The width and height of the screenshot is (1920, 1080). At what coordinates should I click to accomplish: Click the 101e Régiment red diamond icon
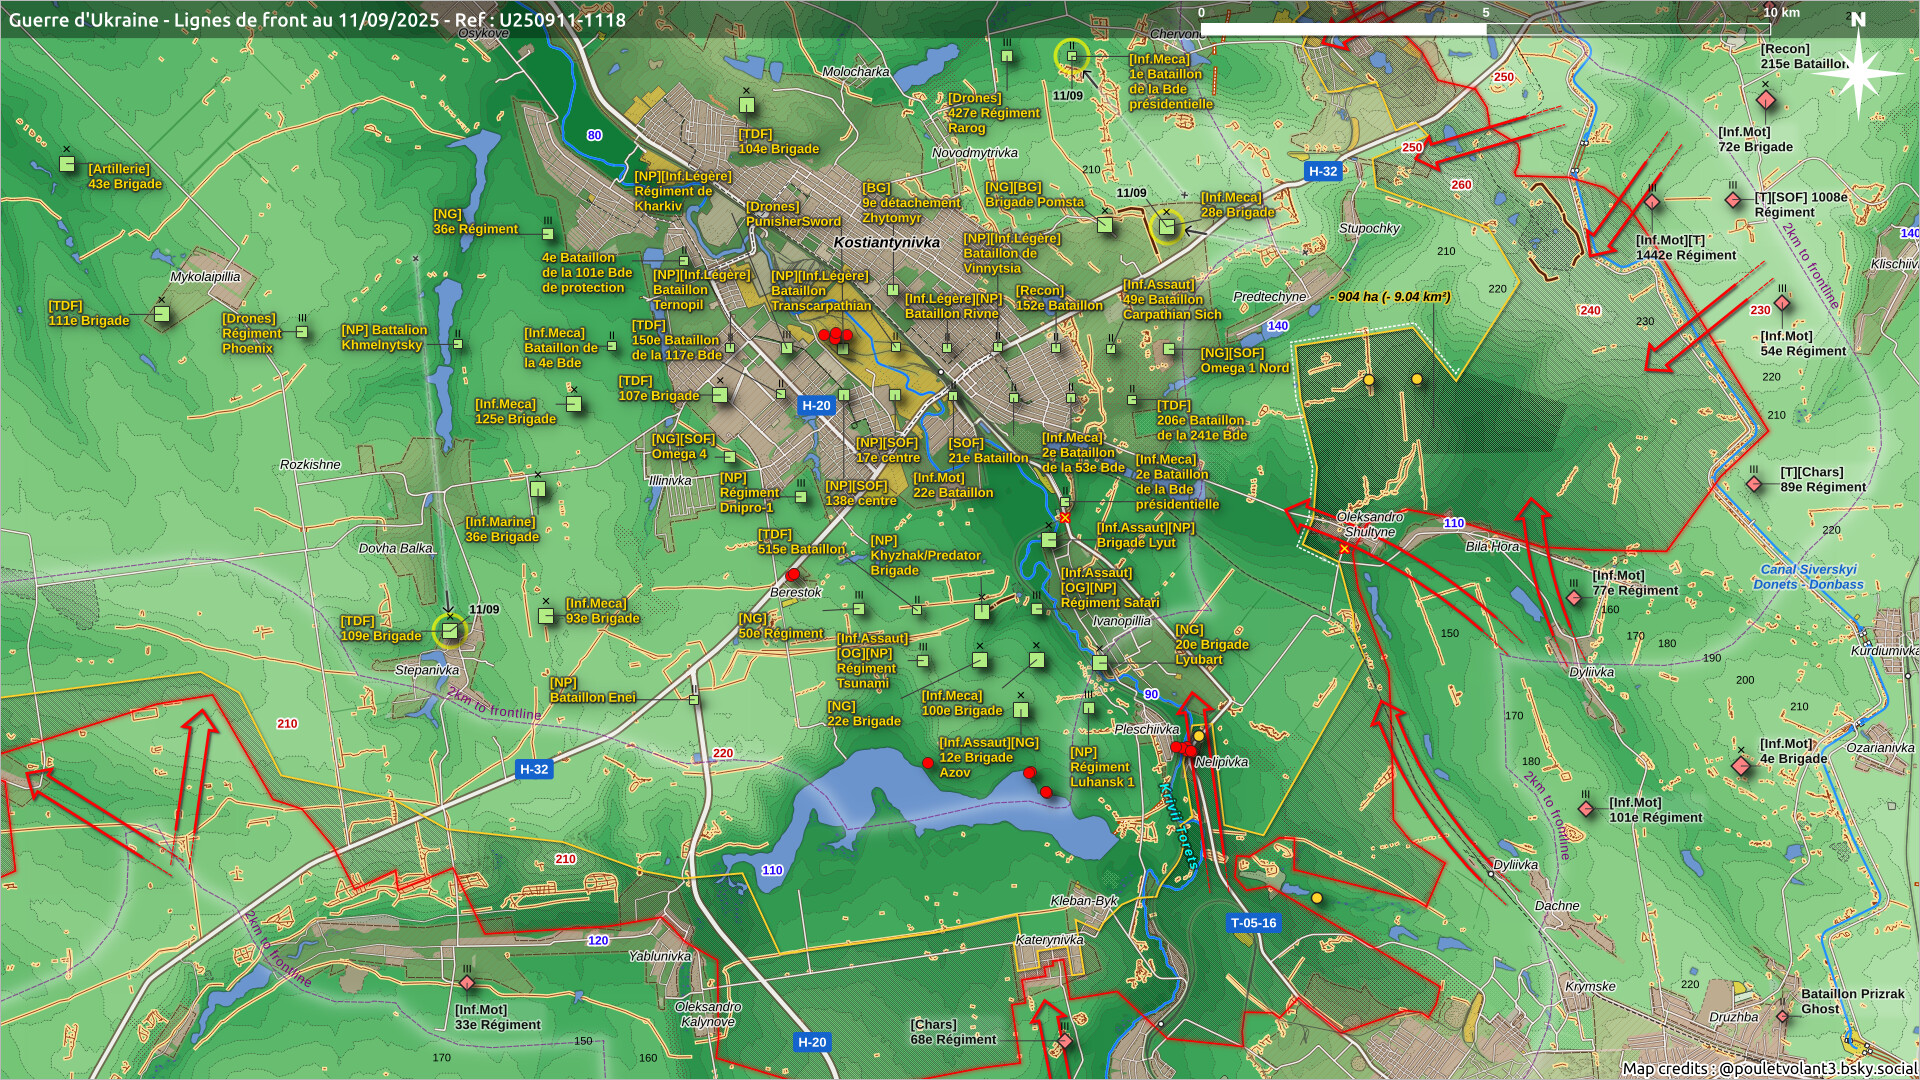tap(1586, 808)
